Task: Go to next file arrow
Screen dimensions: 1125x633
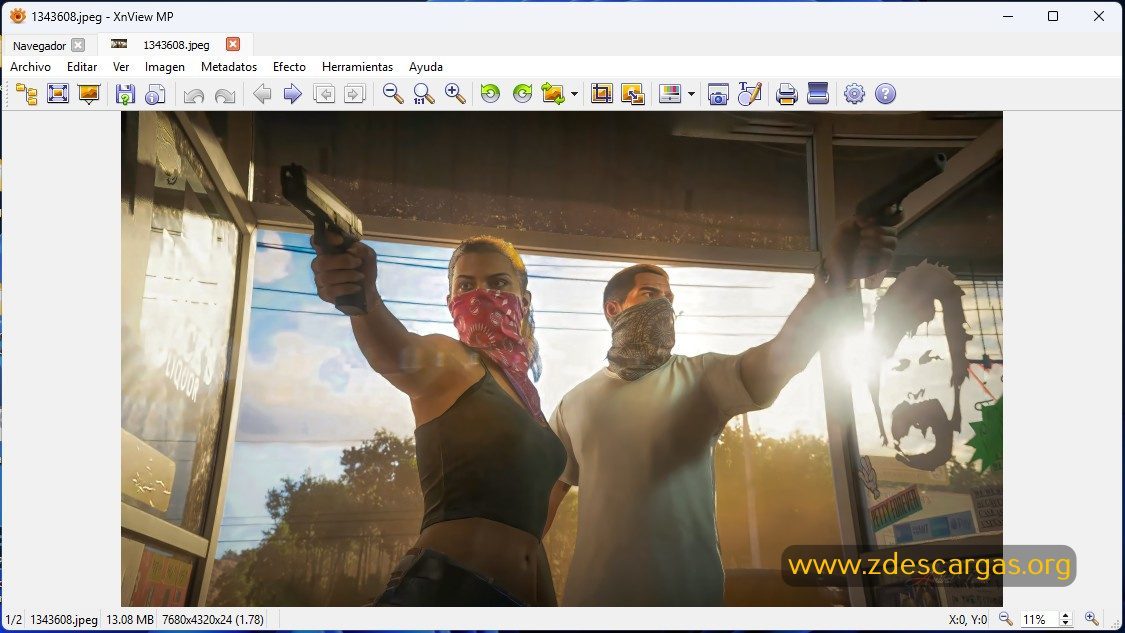Action: [293, 94]
